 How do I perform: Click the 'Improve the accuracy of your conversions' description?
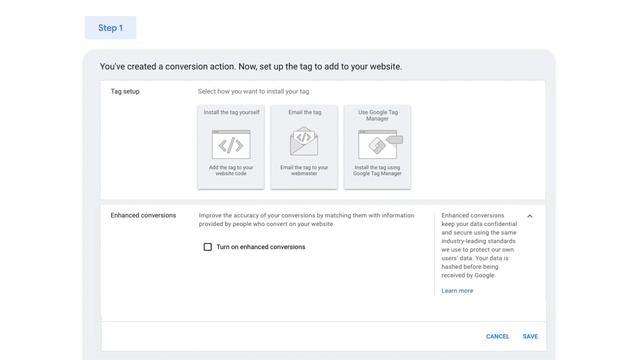(x=307, y=220)
